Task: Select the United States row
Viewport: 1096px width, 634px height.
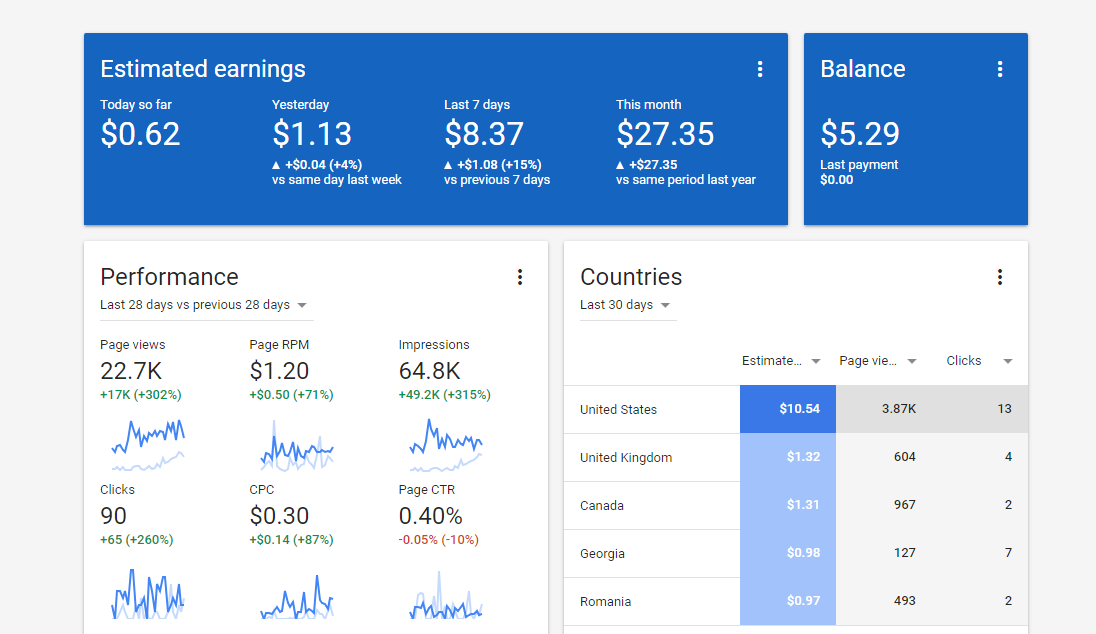Action: (x=619, y=409)
